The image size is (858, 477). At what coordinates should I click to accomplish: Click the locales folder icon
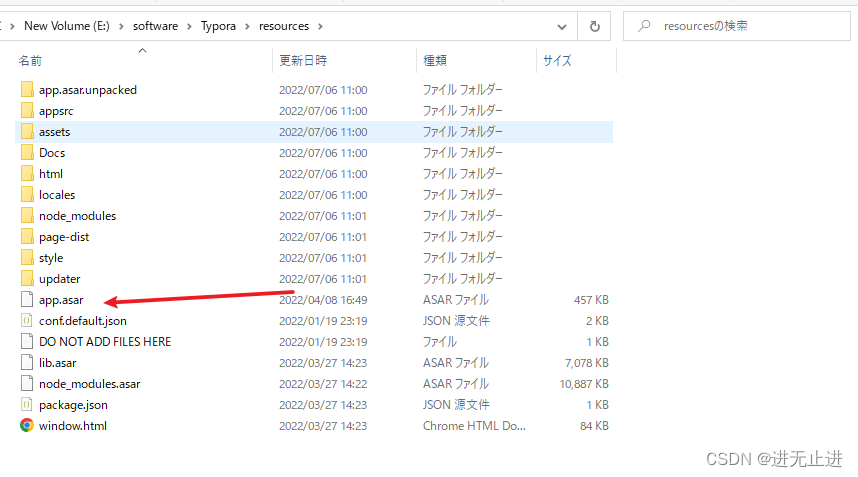(27, 194)
